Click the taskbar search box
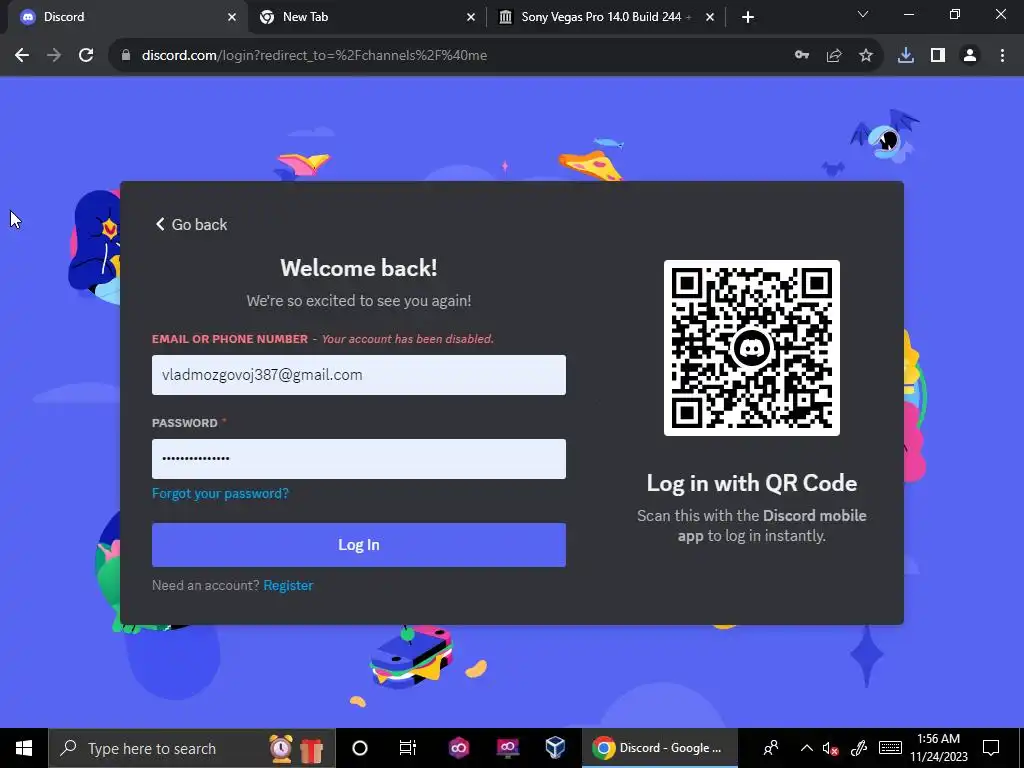Viewport: 1024px width, 768px height. (191, 748)
